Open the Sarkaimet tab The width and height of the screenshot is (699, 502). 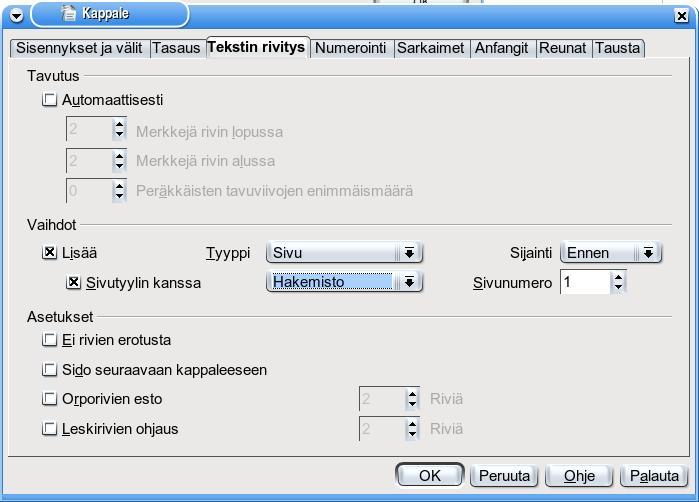pyautogui.click(x=431, y=48)
